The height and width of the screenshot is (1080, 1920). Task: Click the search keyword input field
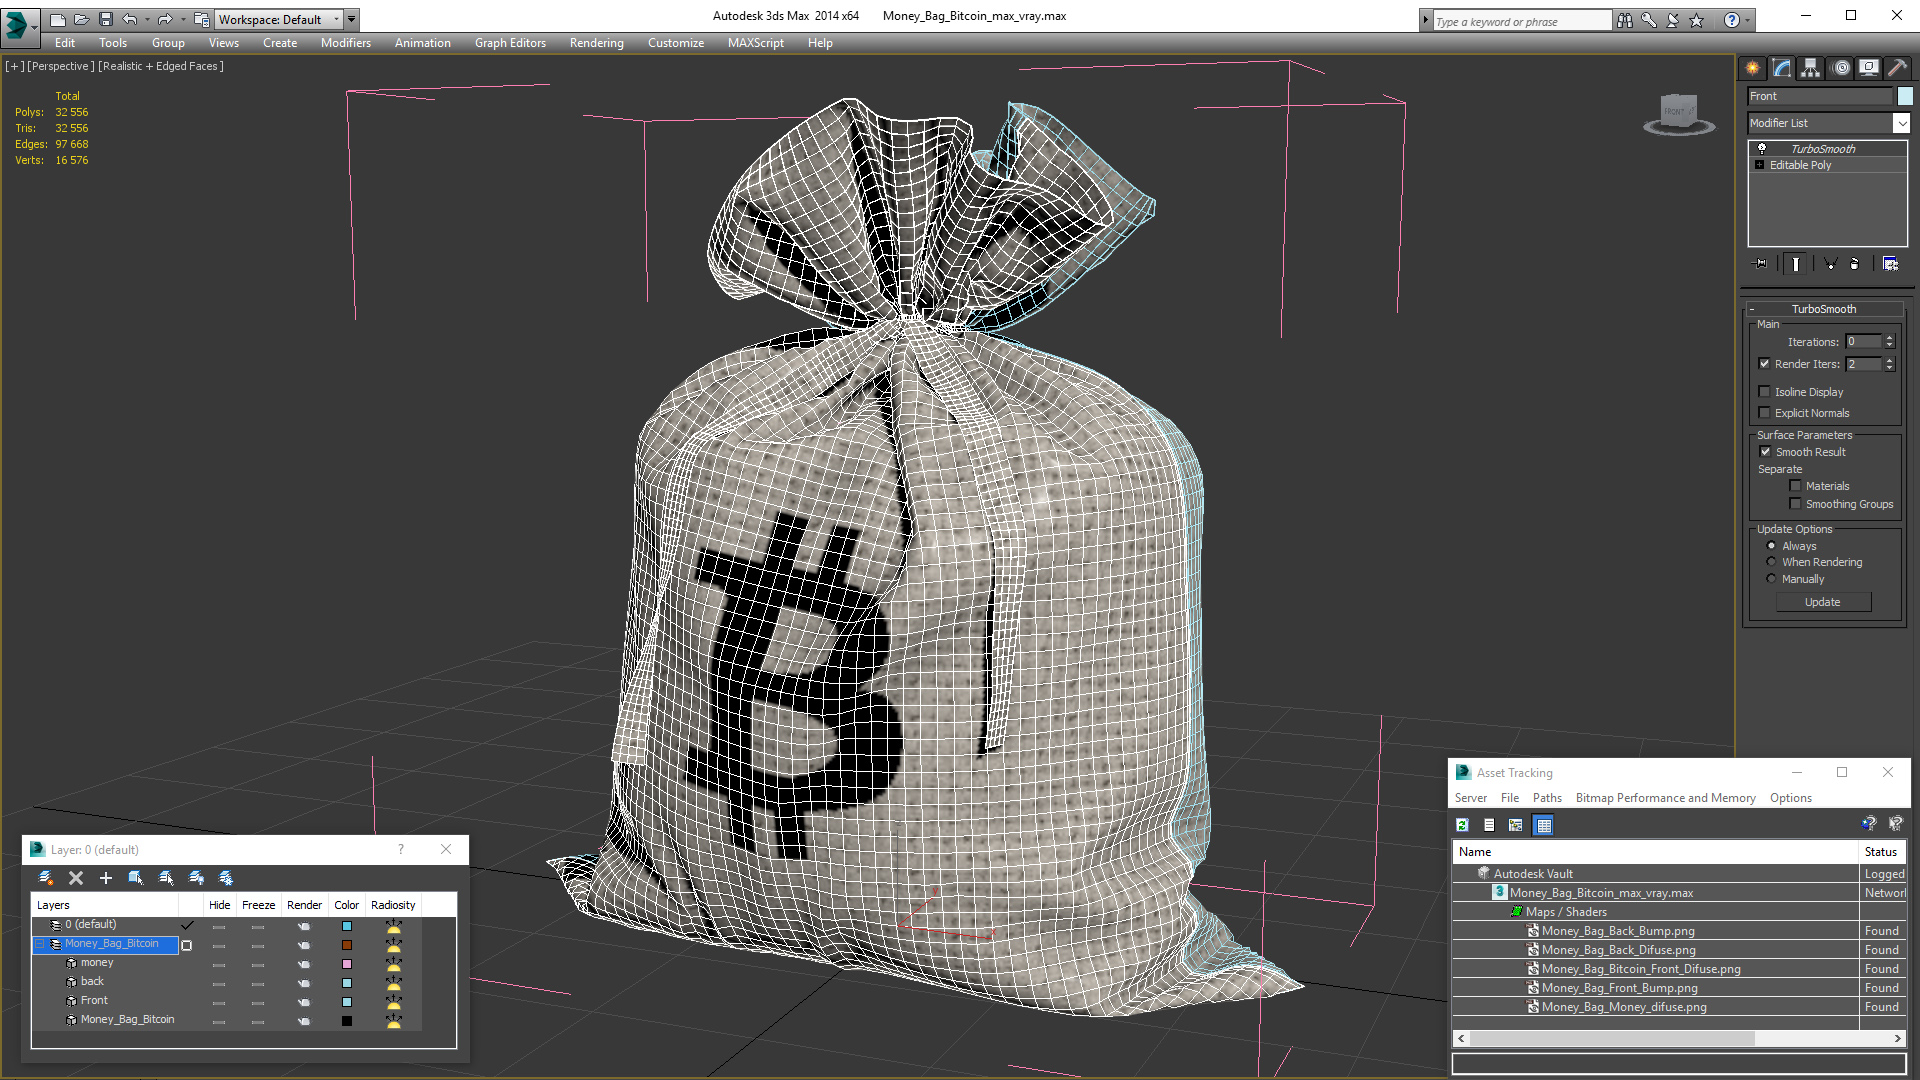click(1521, 21)
